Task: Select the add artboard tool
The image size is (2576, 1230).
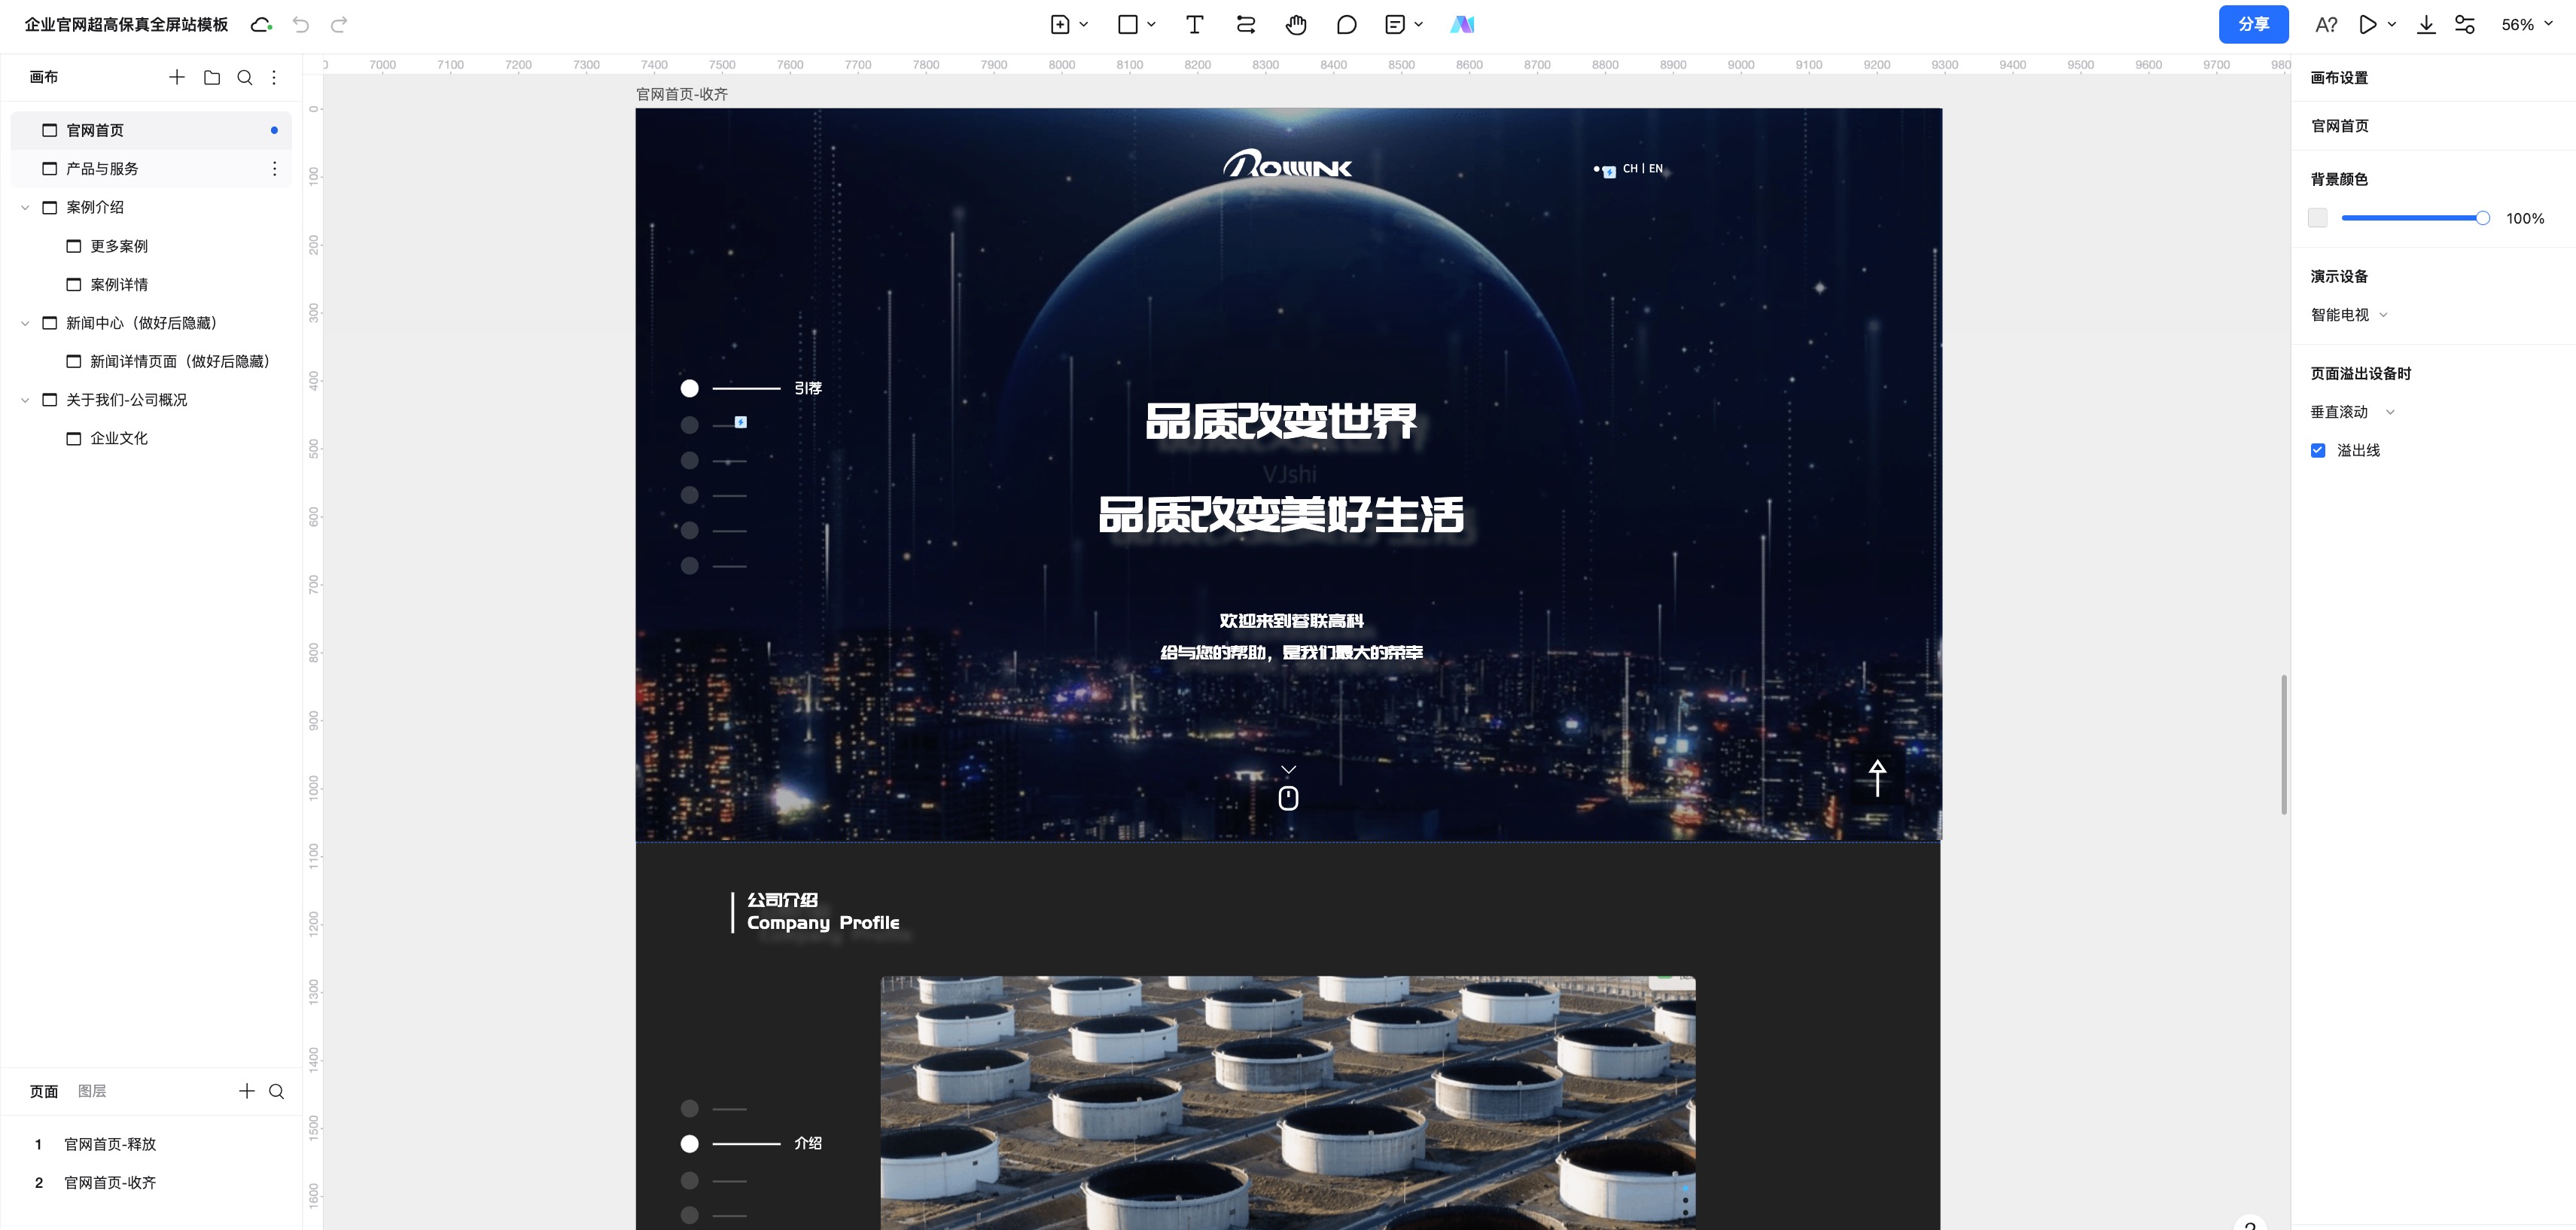Action: coord(1061,25)
